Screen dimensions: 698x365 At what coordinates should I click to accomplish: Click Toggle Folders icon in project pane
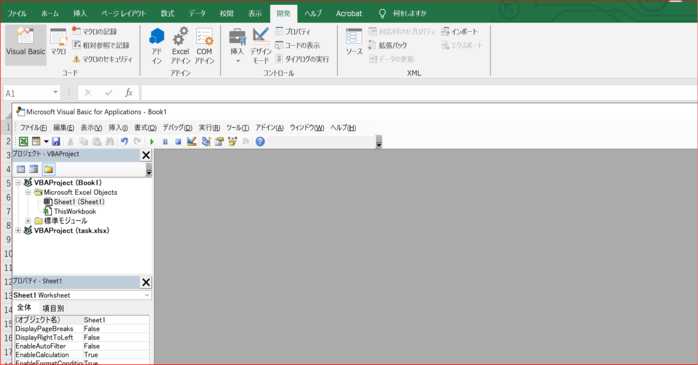[x=48, y=169]
